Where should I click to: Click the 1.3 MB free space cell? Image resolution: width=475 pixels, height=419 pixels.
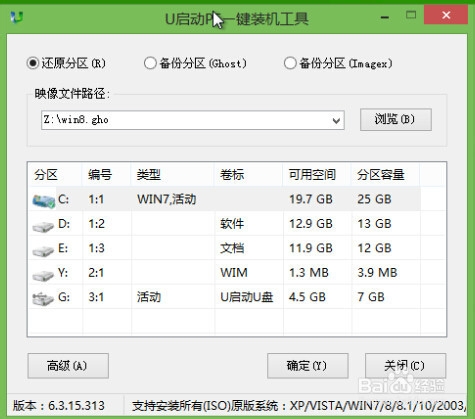(309, 273)
